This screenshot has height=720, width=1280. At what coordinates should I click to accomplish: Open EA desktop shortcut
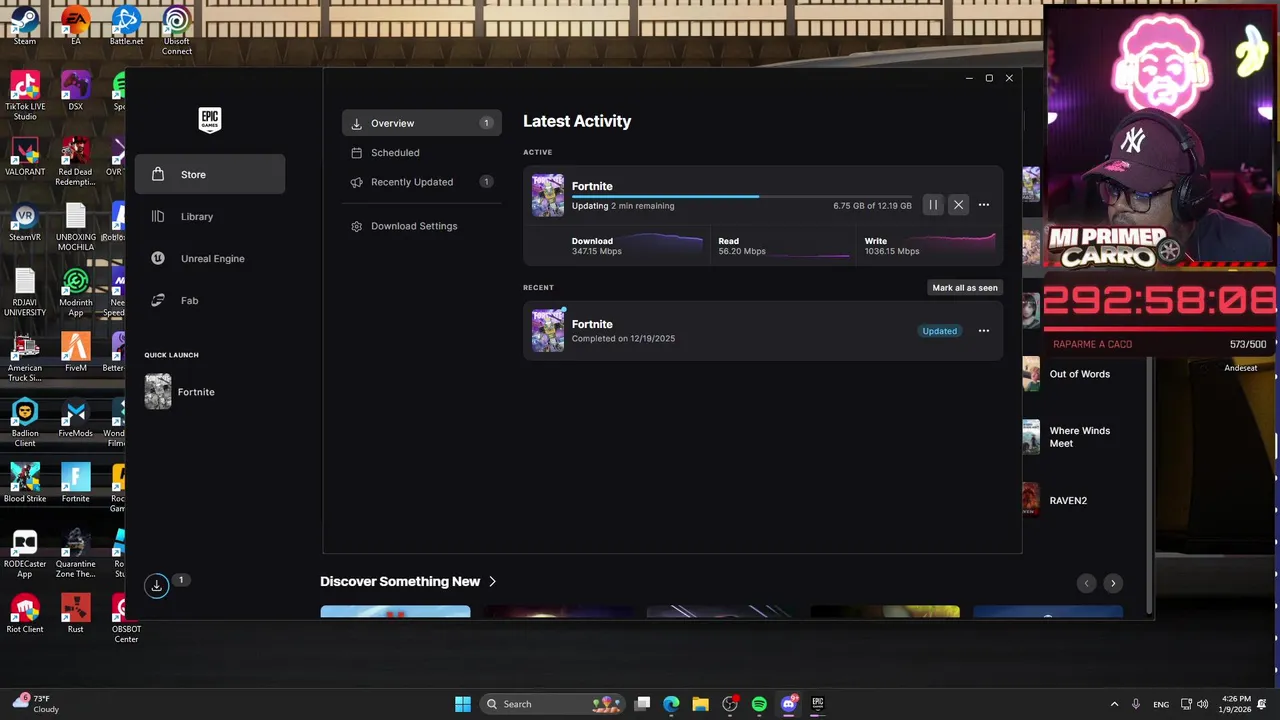coord(76,26)
